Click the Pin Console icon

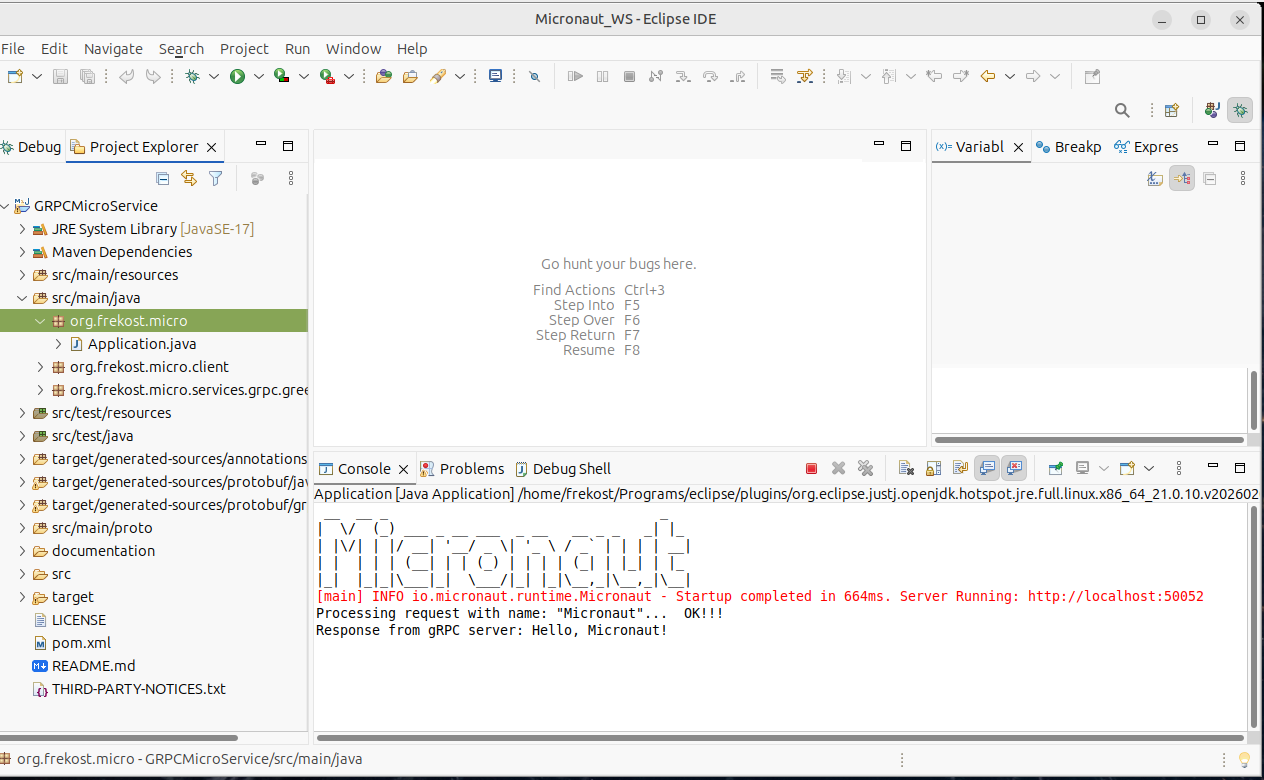(1055, 468)
